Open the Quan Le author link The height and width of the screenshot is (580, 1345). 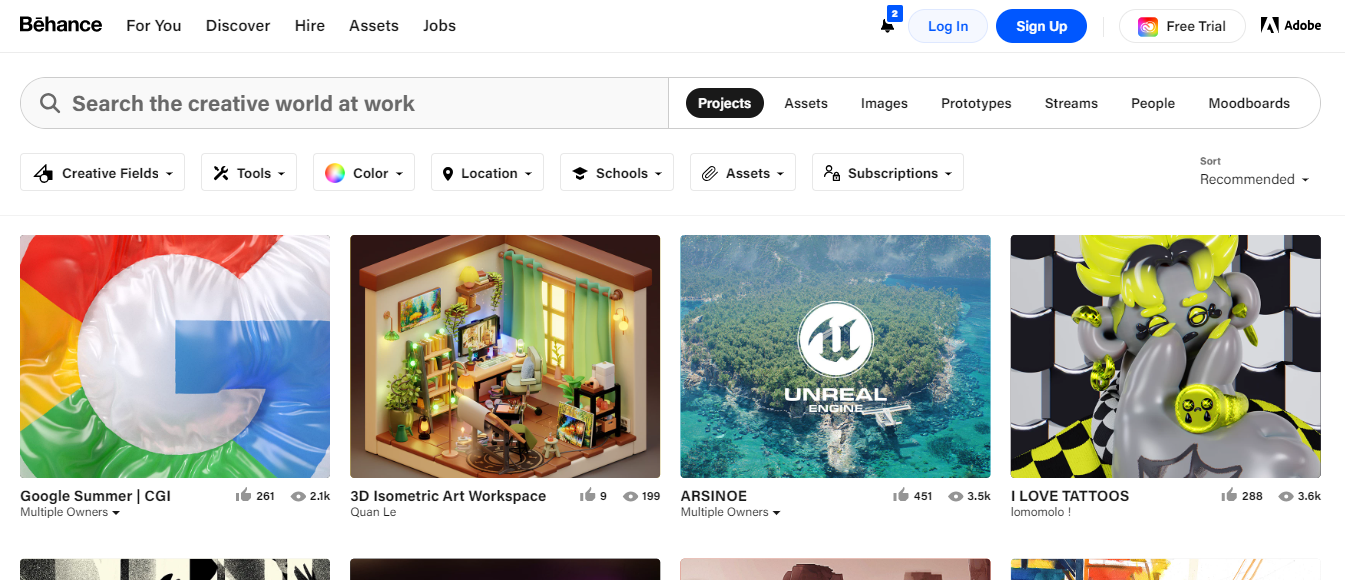pyautogui.click(x=373, y=513)
